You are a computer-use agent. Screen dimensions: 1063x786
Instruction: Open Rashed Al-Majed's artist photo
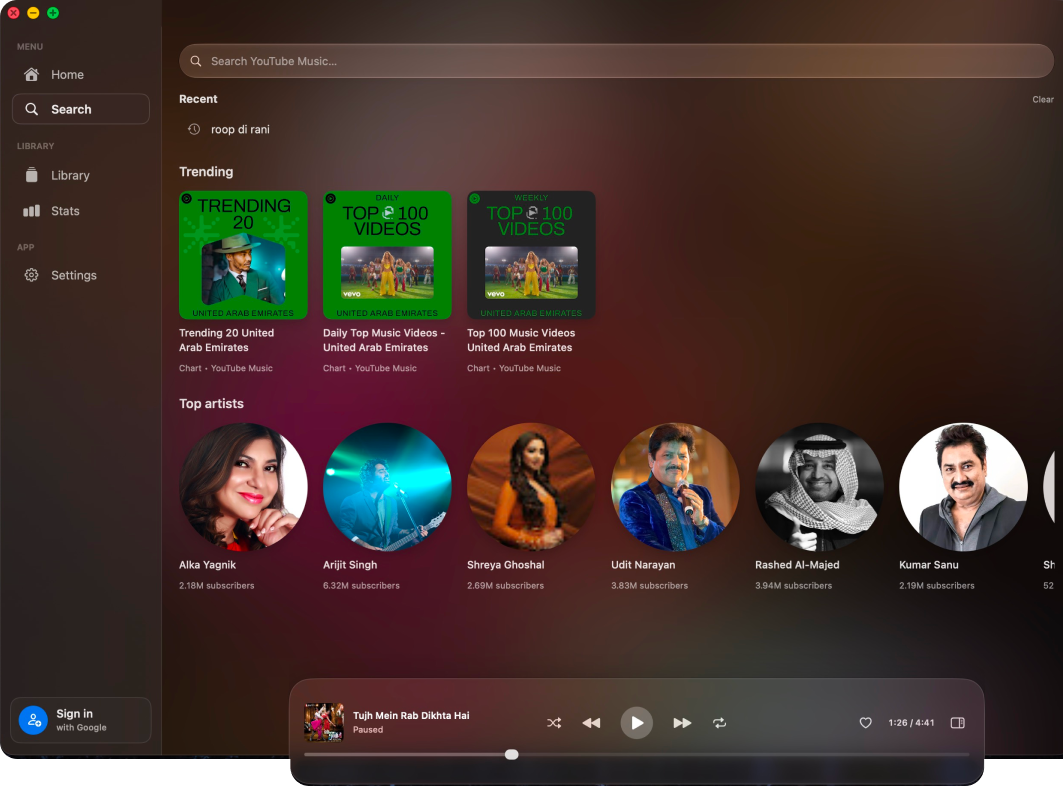tap(819, 487)
